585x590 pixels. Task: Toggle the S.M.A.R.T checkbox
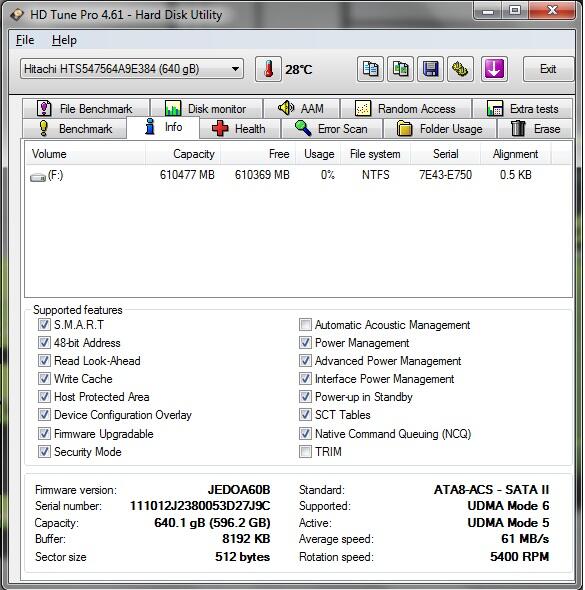coord(44,324)
